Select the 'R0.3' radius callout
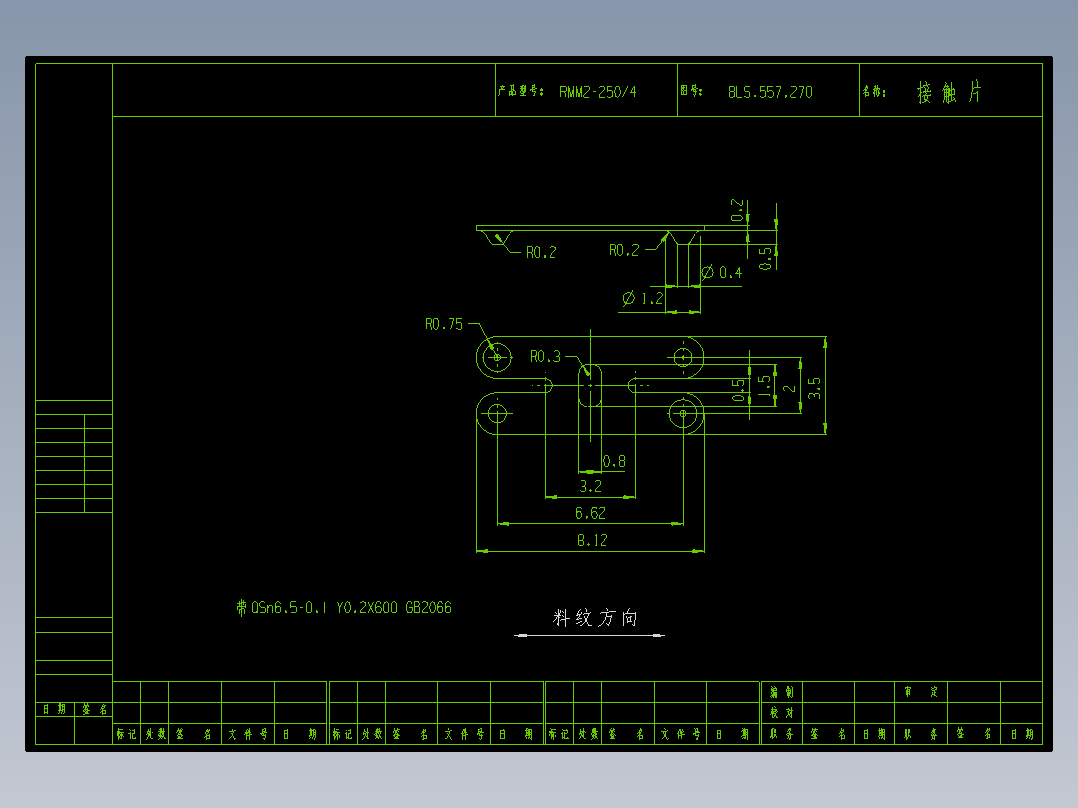This screenshot has height=808, width=1078. coord(545,356)
